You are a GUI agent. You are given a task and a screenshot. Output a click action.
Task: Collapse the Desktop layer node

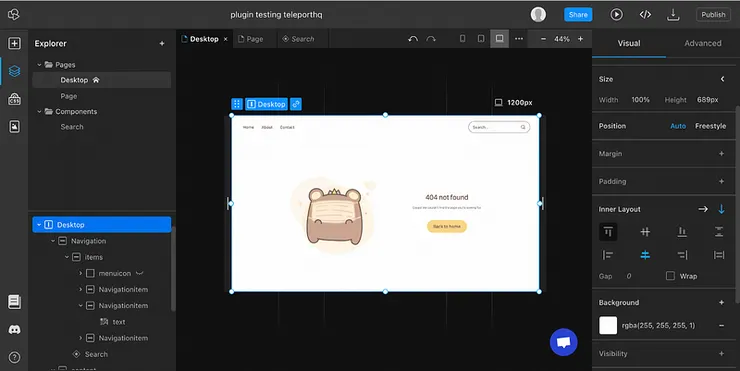point(39,225)
